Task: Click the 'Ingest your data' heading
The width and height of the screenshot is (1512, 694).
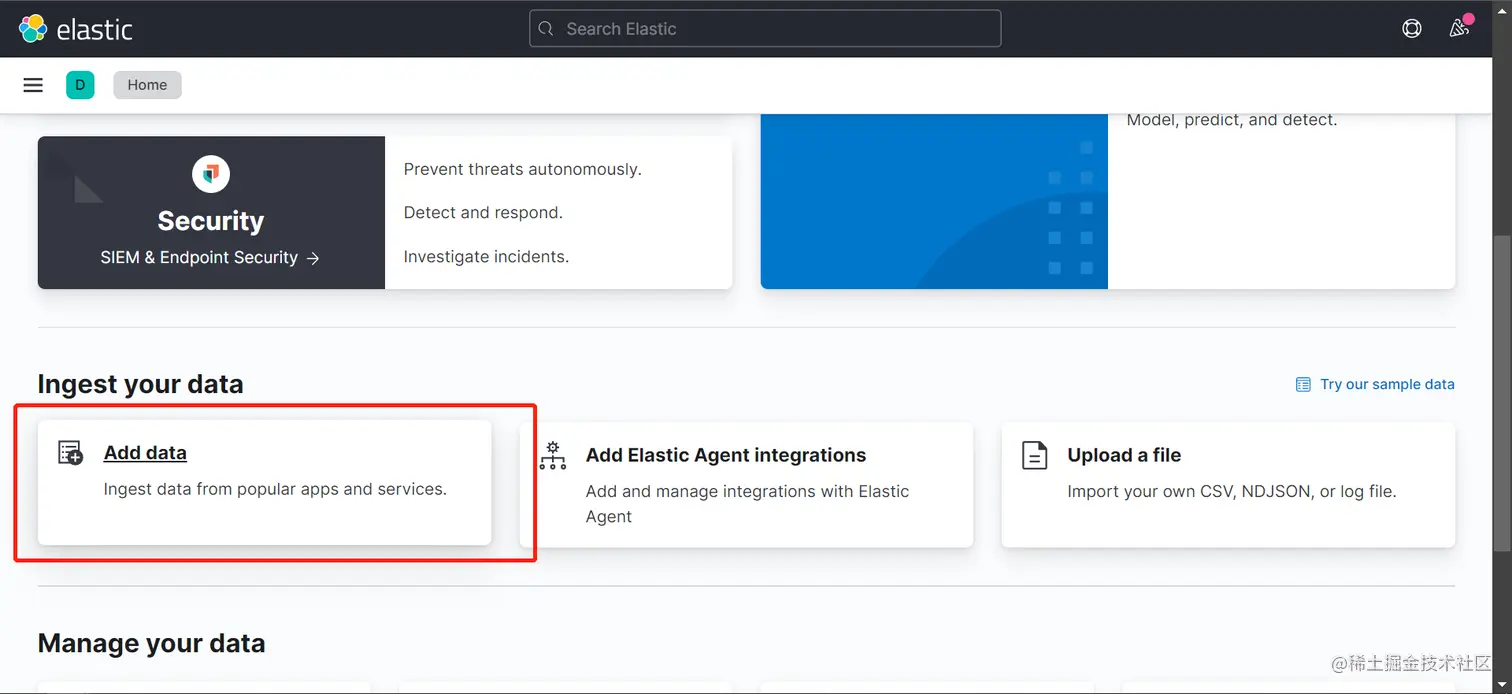Action: tap(141, 384)
